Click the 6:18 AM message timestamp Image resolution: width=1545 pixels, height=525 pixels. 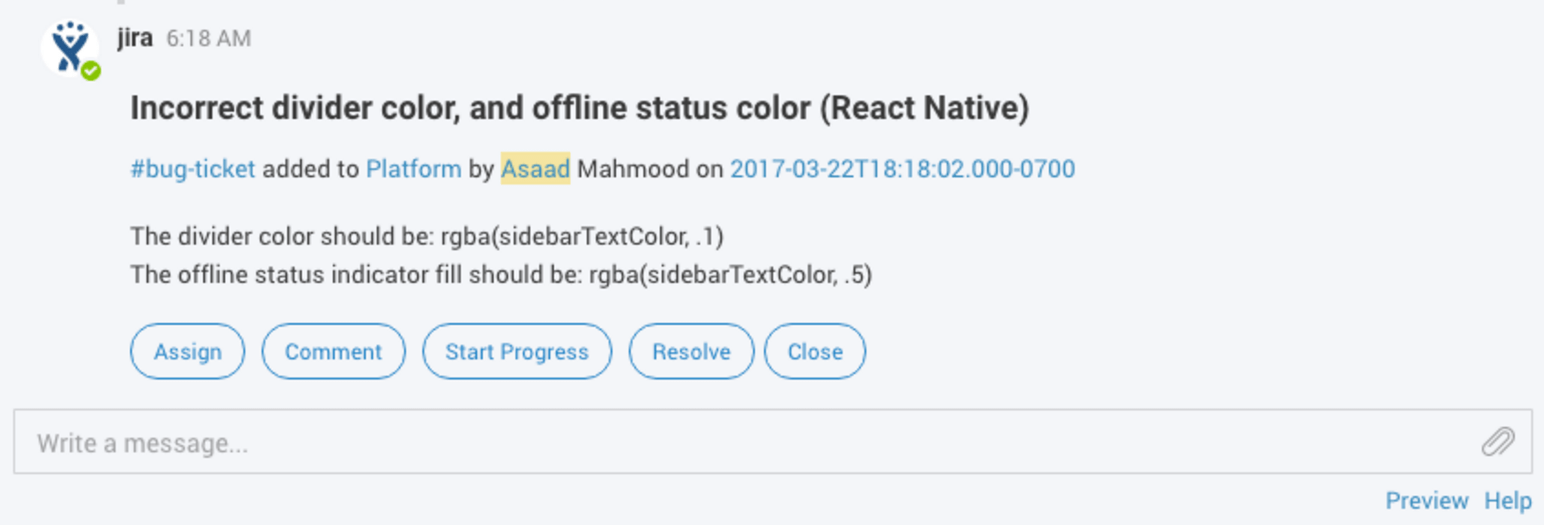click(x=208, y=39)
